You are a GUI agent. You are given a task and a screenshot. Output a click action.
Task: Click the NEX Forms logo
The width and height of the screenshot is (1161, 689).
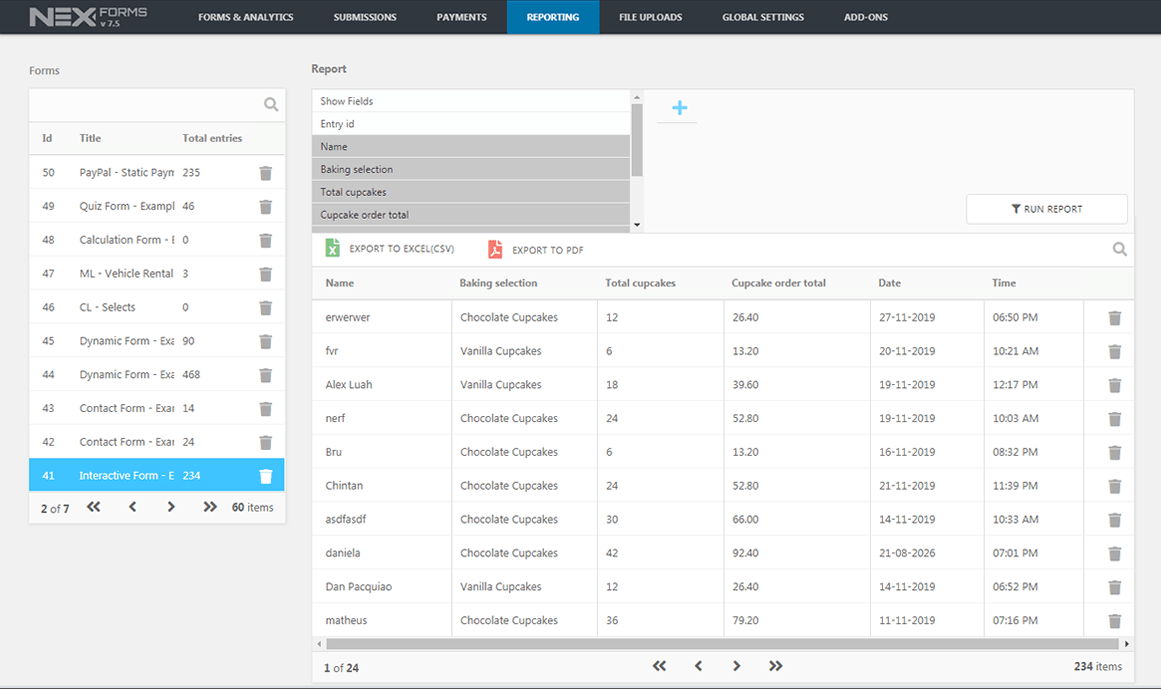point(88,16)
